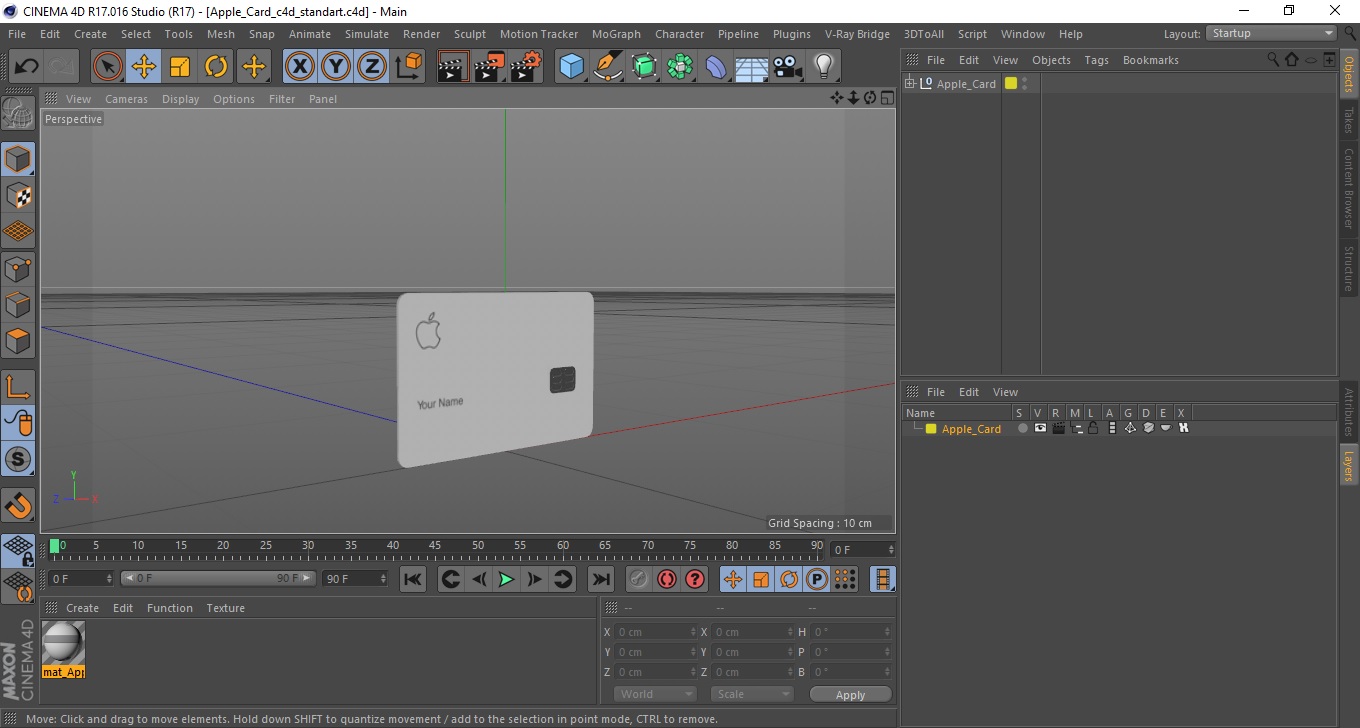Open the Content Browser side tab
The height and width of the screenshot is (728, 1360).
(x=1349, y=188)
